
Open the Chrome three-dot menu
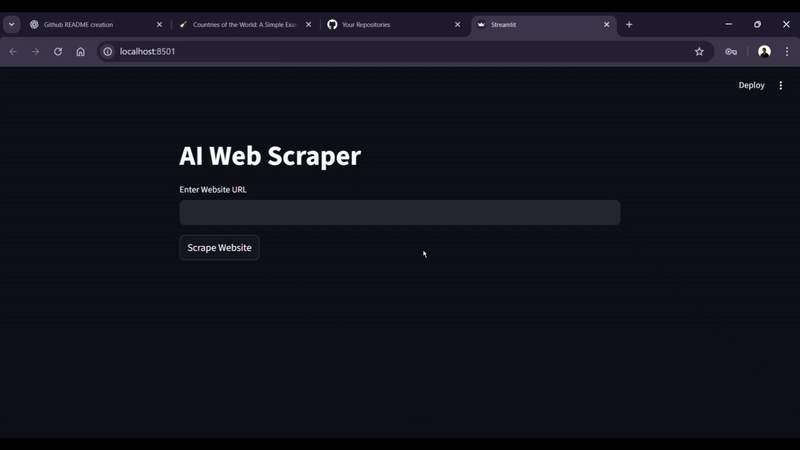787,52
